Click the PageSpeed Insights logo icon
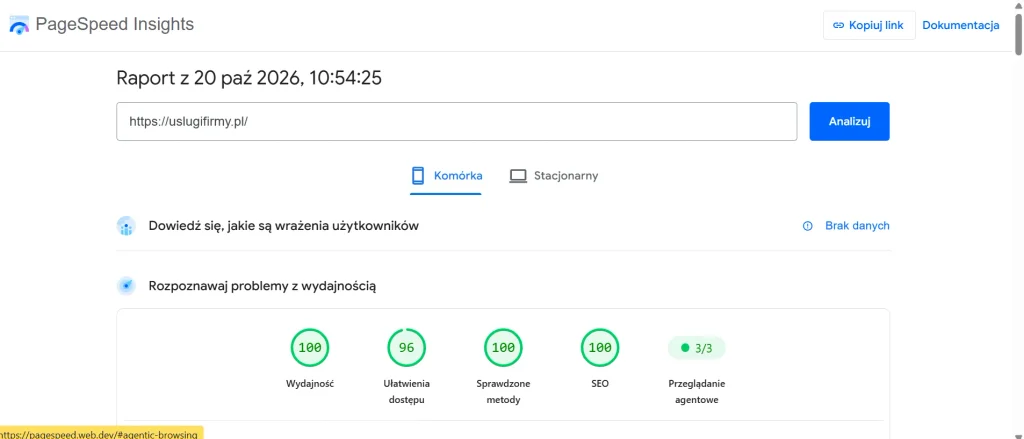This screenshot has height=439, width=1024. pos(19,25)
